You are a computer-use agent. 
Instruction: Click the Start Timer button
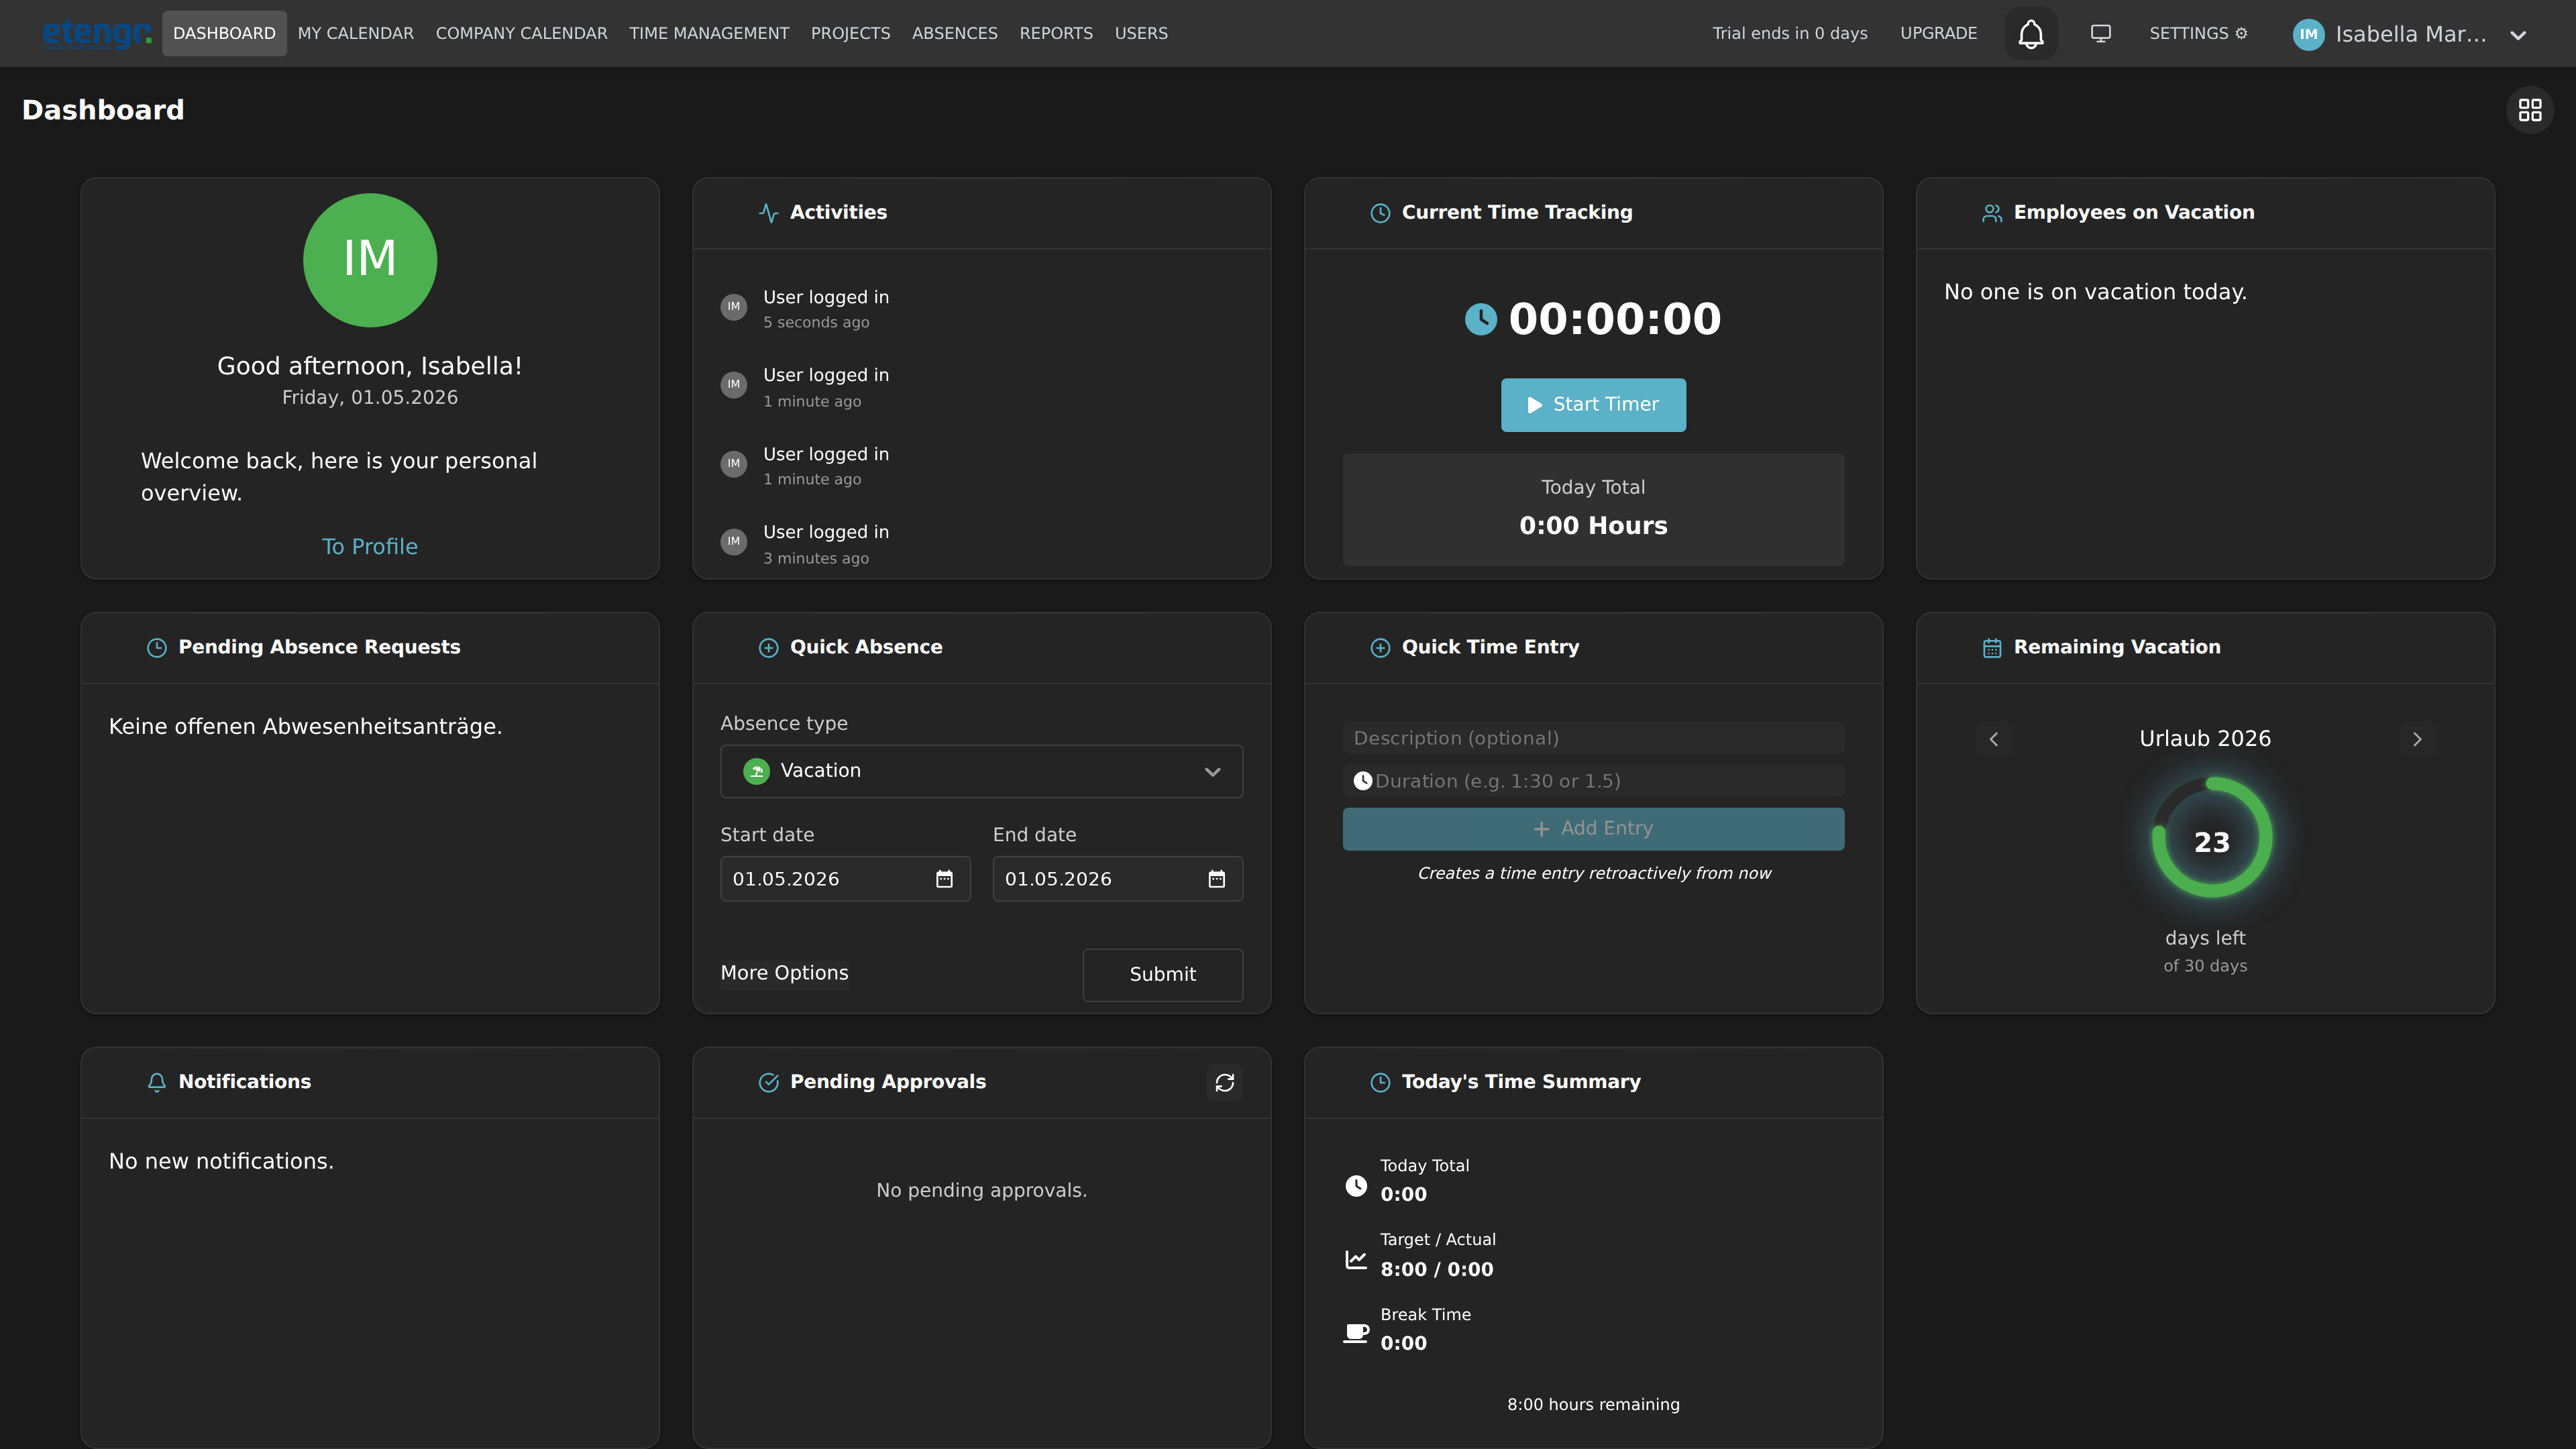[1593, 405]
